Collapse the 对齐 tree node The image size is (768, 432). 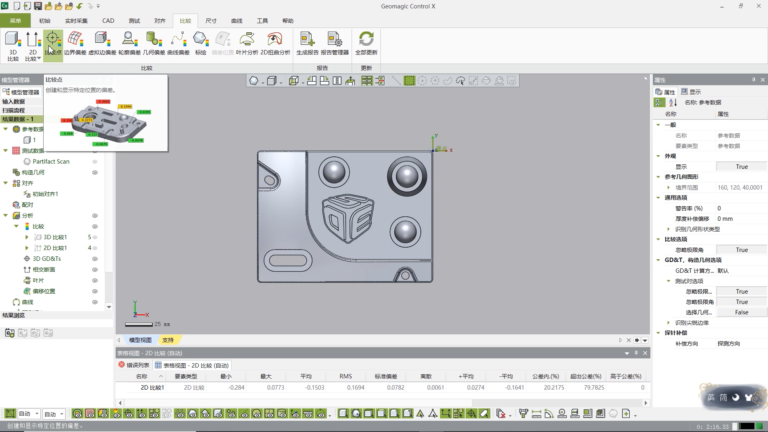6,183
